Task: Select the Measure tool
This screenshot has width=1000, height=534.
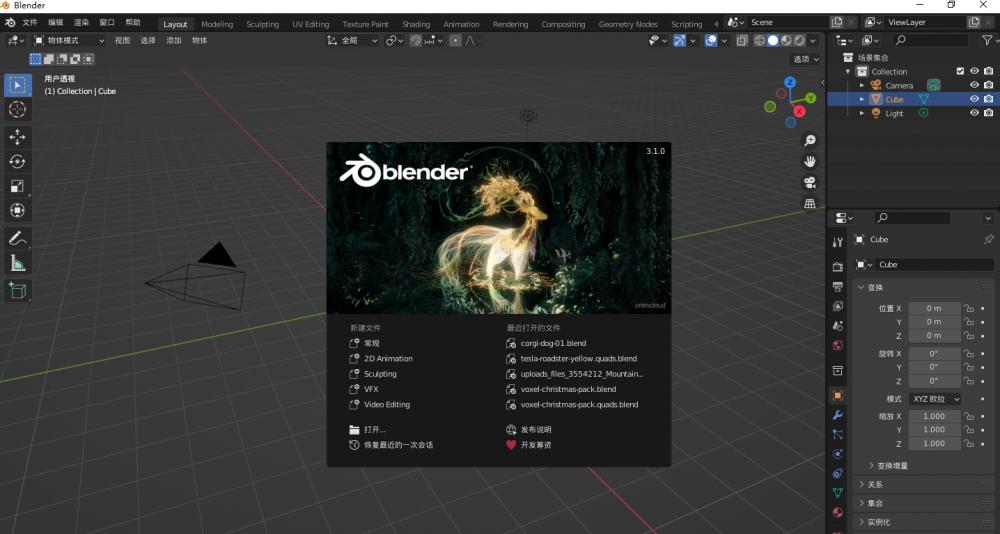Action: pyautogui.click(x=18, y=263)
